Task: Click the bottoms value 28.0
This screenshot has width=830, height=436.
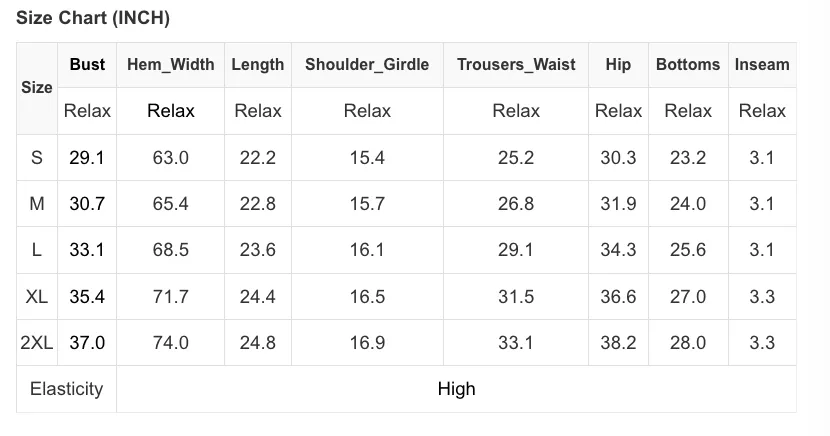Action: (688, 343)
